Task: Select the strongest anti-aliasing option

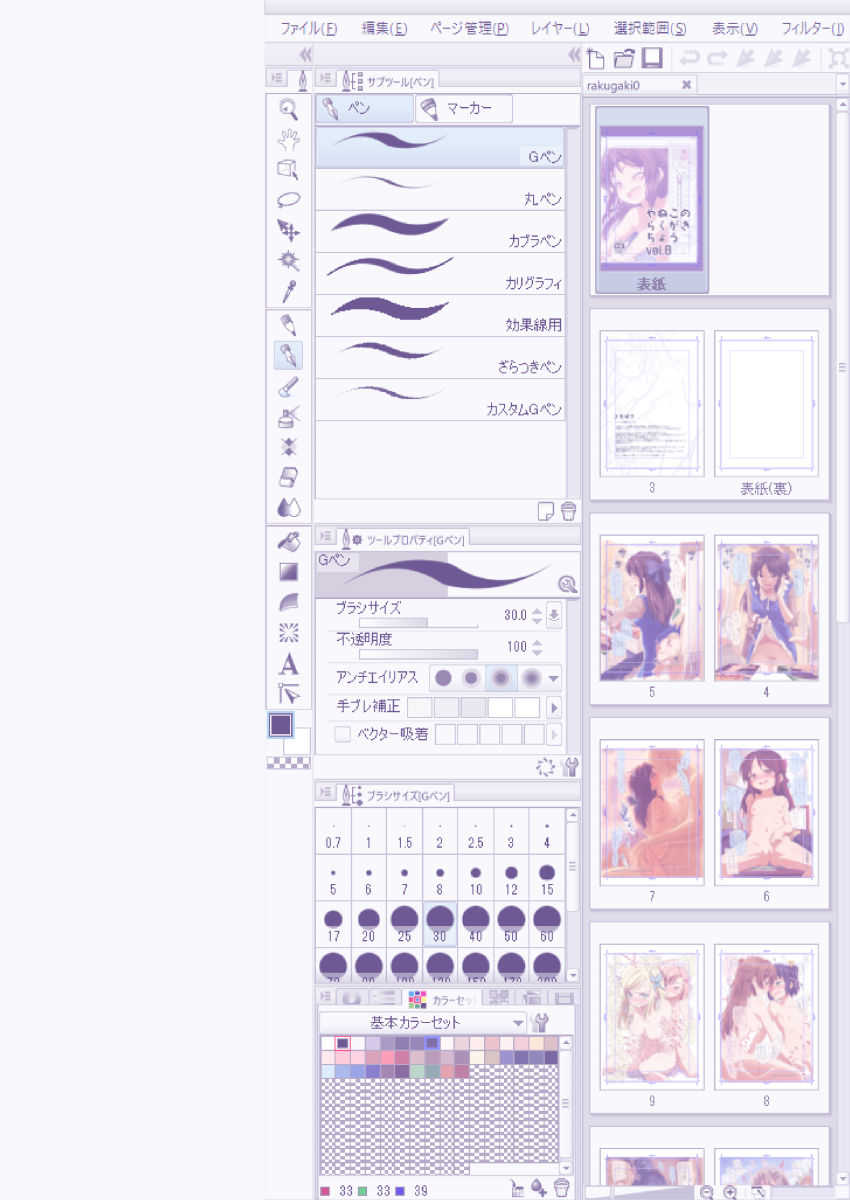Action: click(530, 678)
